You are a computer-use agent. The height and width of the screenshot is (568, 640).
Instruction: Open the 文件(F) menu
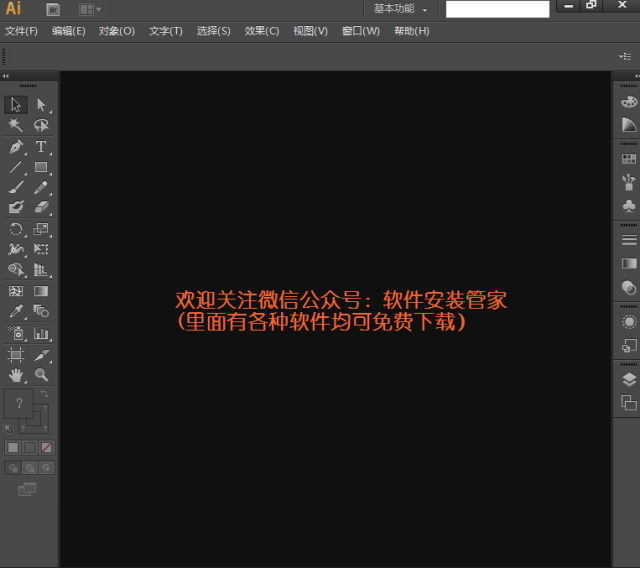point(21,31)
